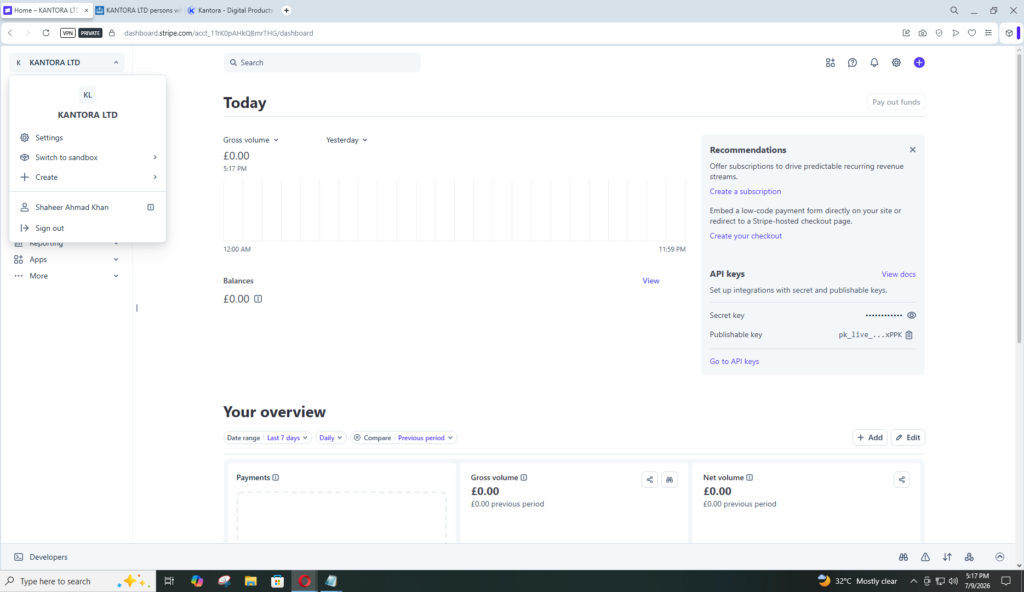Expand the Apps sidebar section

[x=67, y=259]
